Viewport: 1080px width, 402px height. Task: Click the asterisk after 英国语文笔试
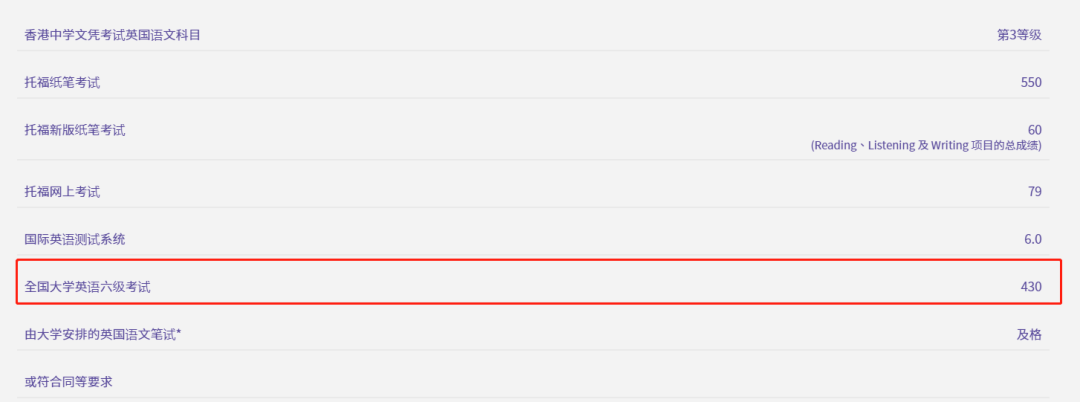pos(179,332)
